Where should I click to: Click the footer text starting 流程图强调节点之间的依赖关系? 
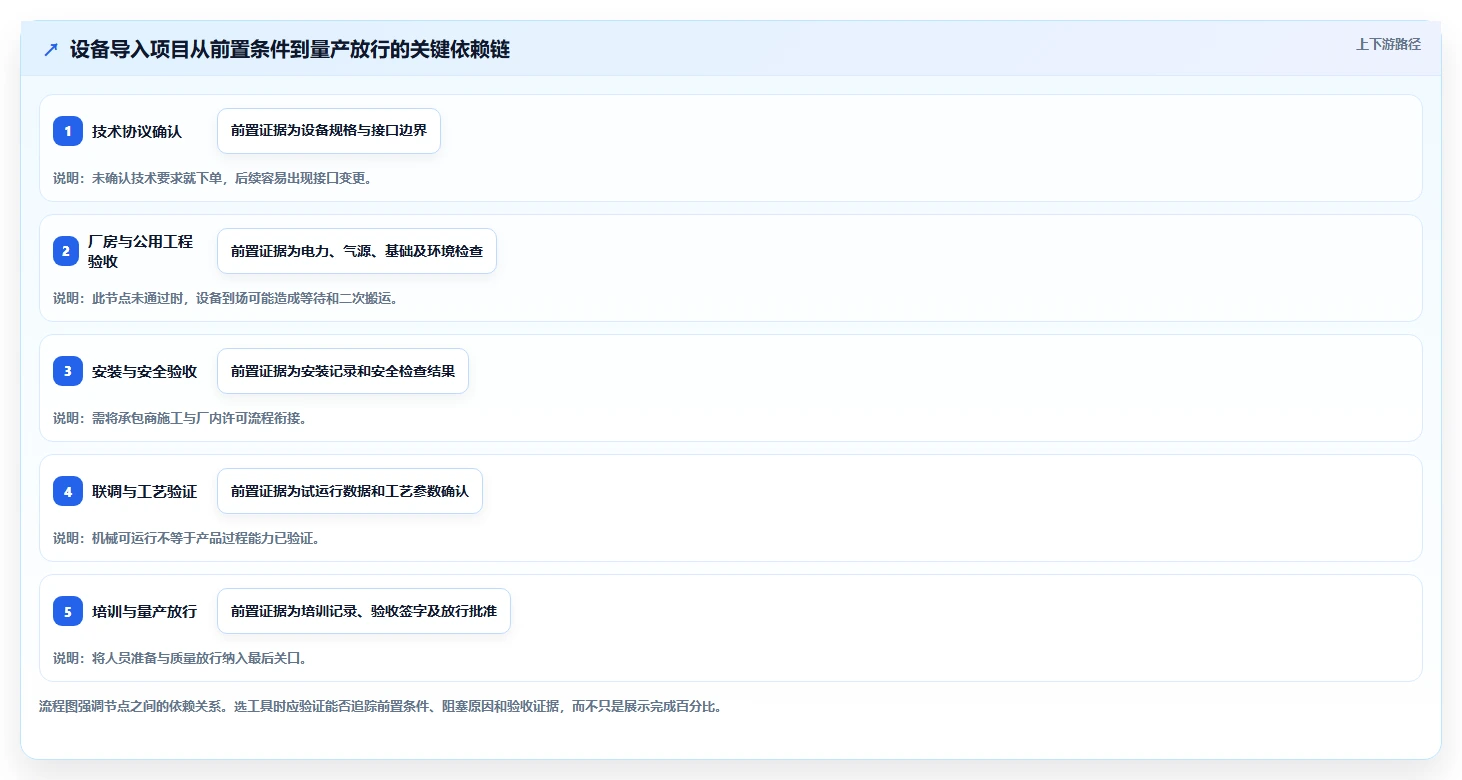380,706
